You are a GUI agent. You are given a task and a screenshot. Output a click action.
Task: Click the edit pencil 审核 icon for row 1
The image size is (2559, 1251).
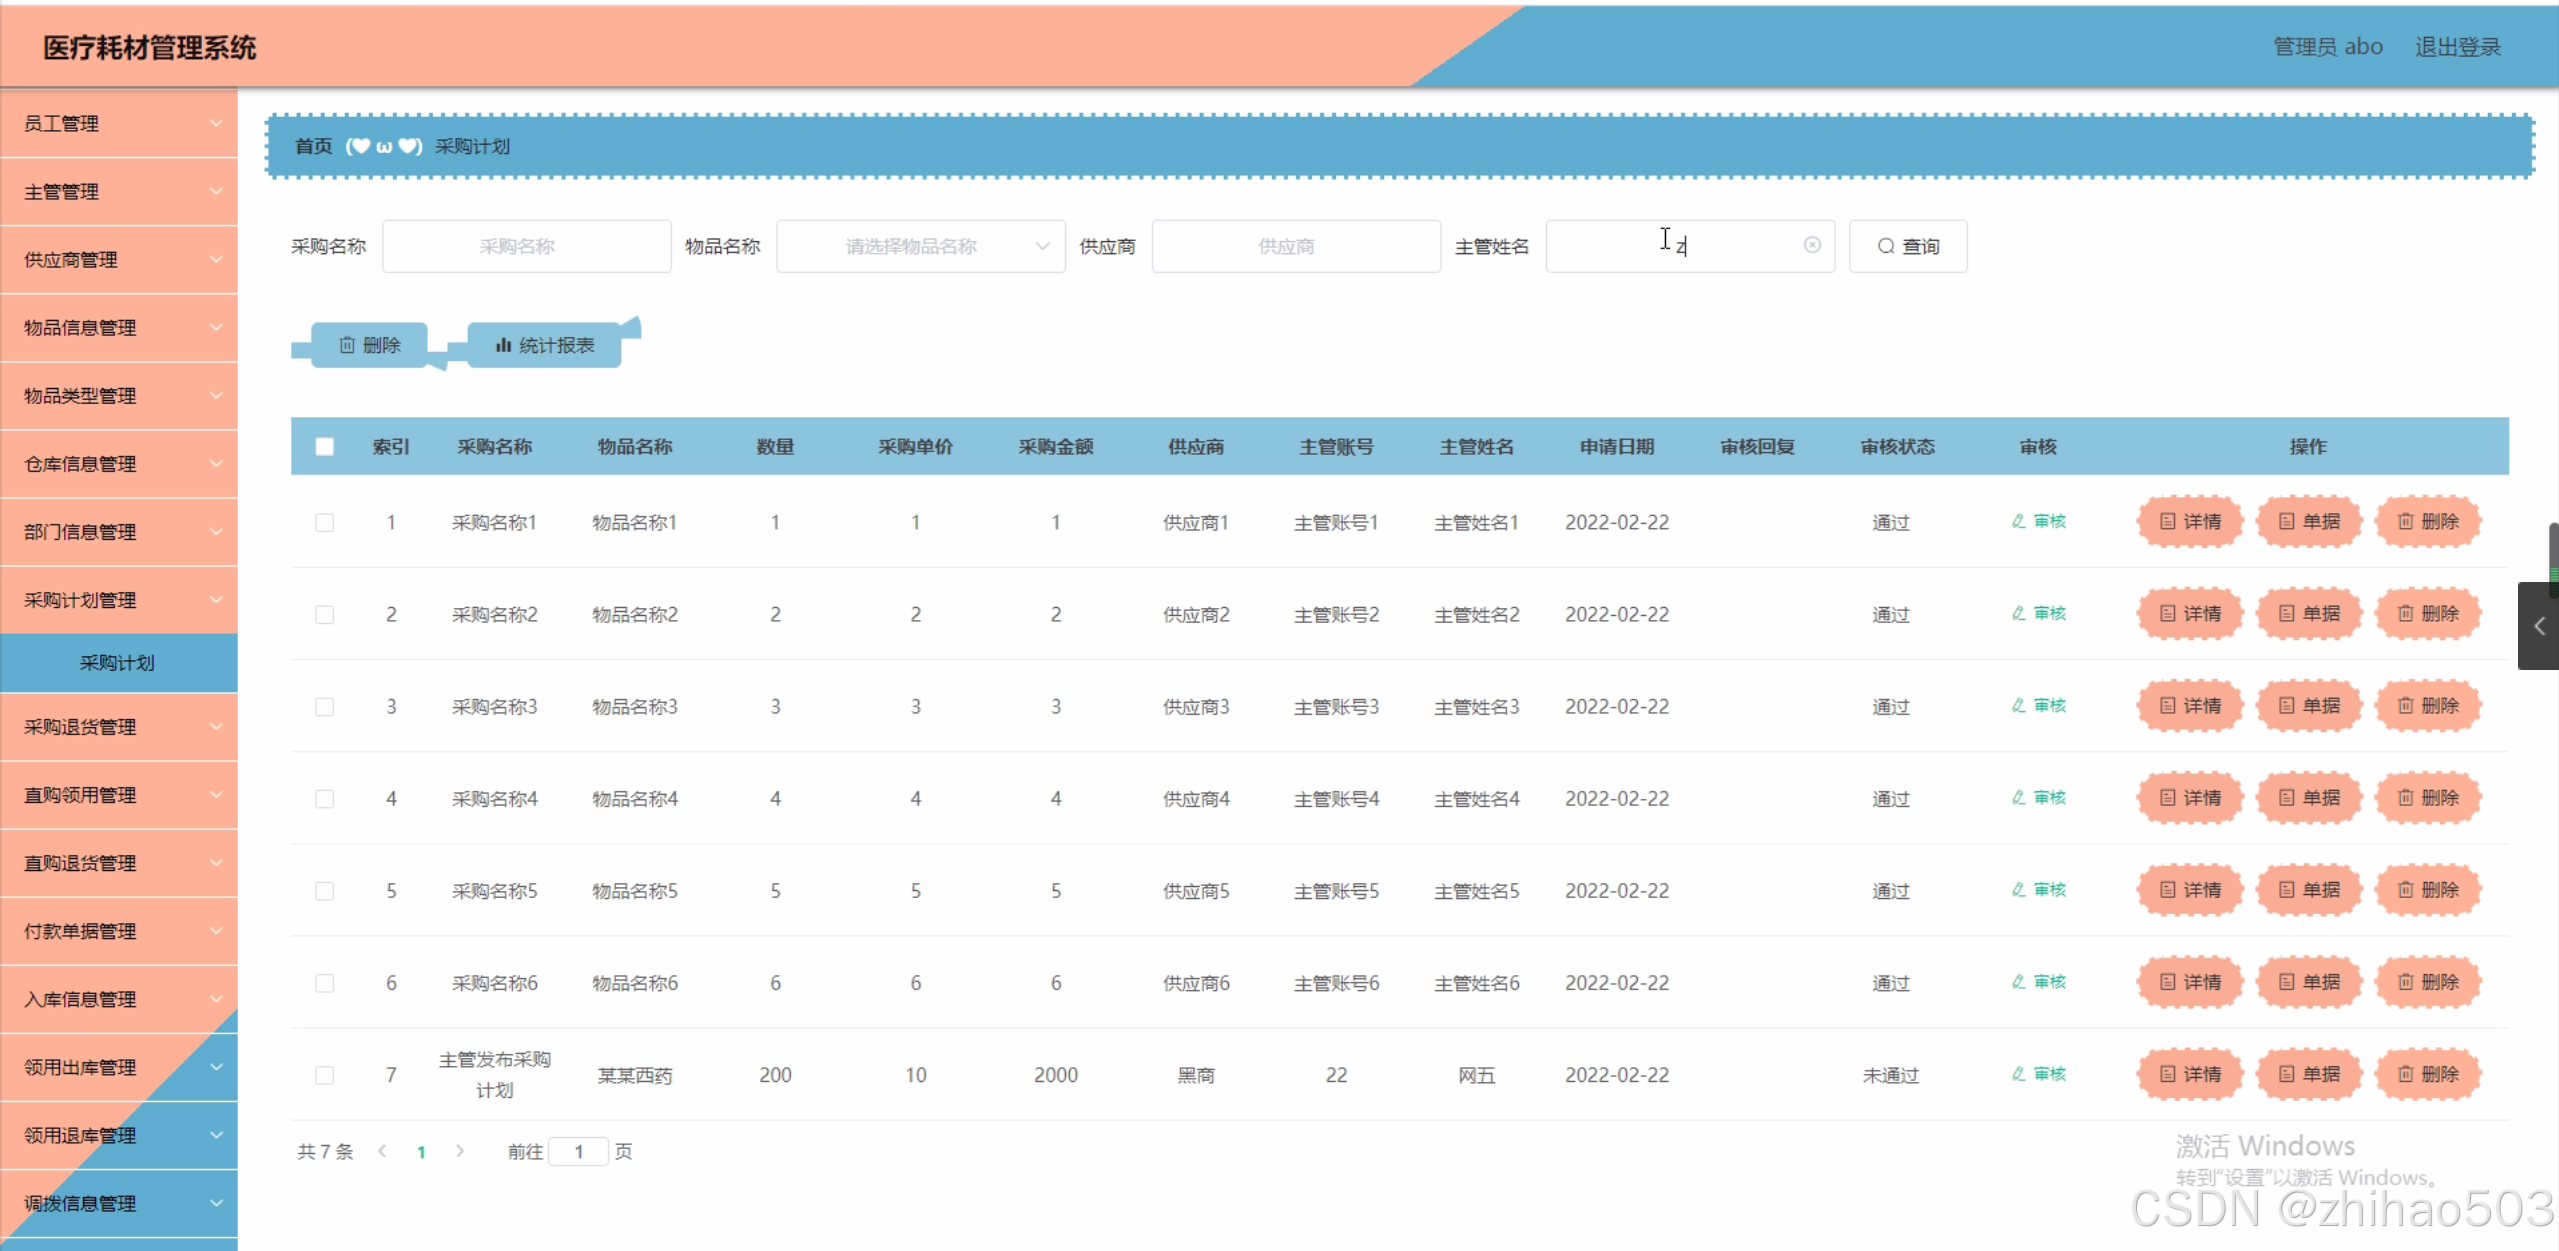click(2018, 521)
